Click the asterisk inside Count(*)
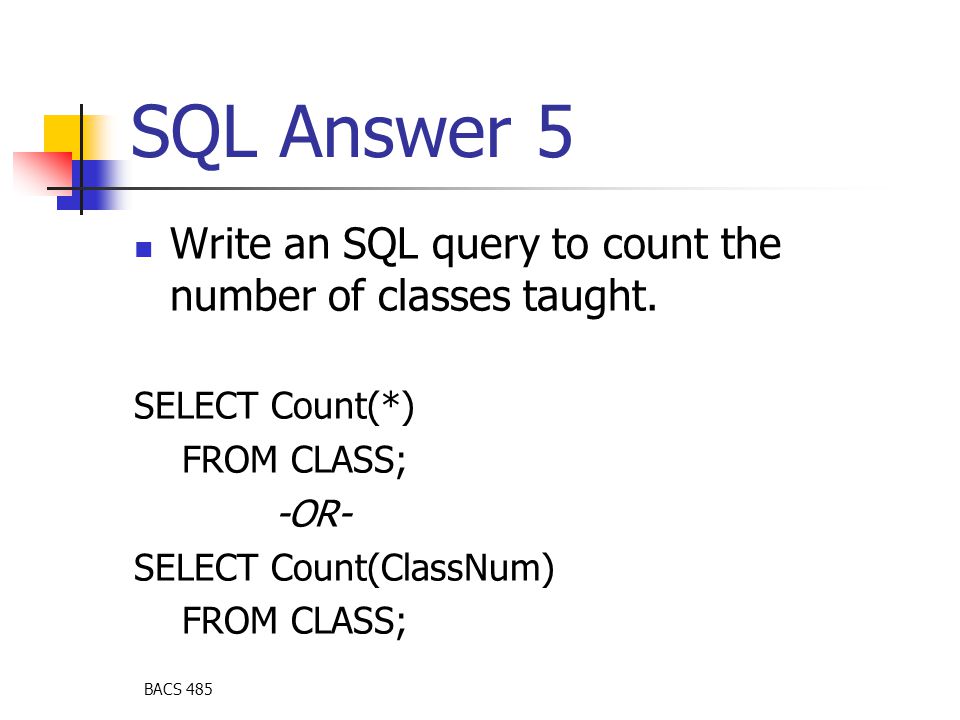 click(x=389, y=400)
